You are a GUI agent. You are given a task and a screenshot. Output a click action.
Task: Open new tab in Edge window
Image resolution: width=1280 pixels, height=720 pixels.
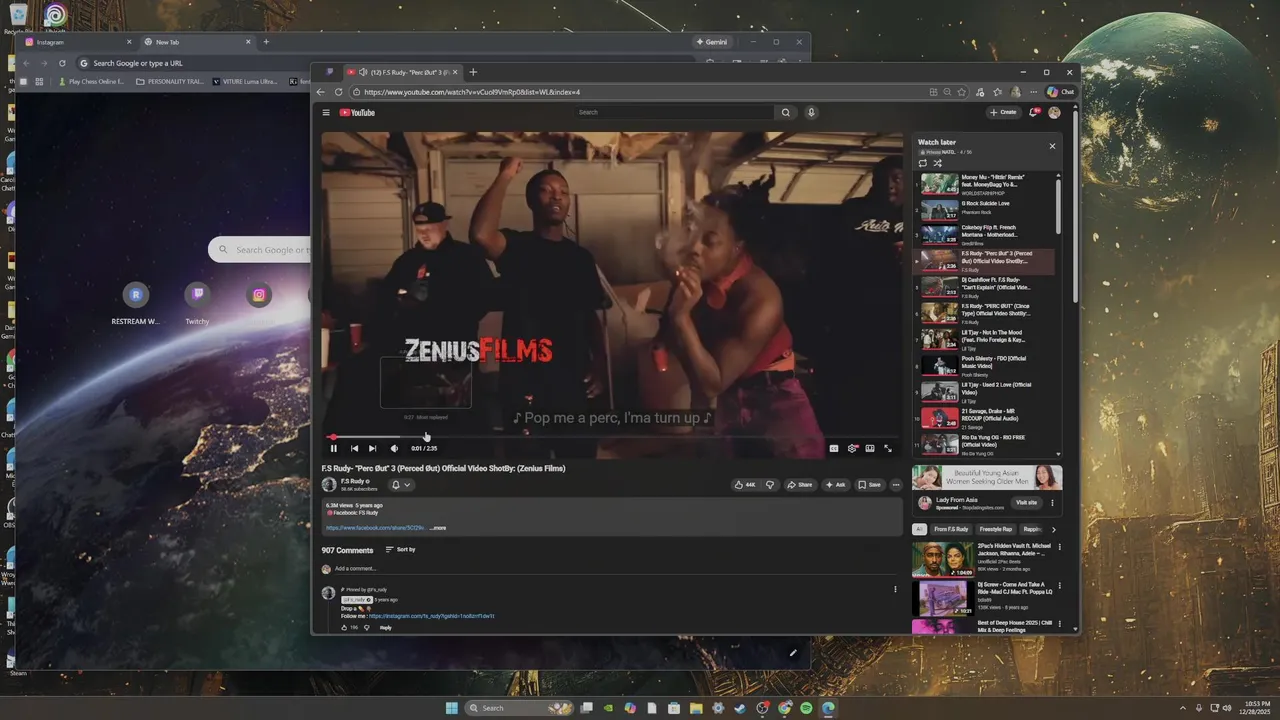pos(473,72)
